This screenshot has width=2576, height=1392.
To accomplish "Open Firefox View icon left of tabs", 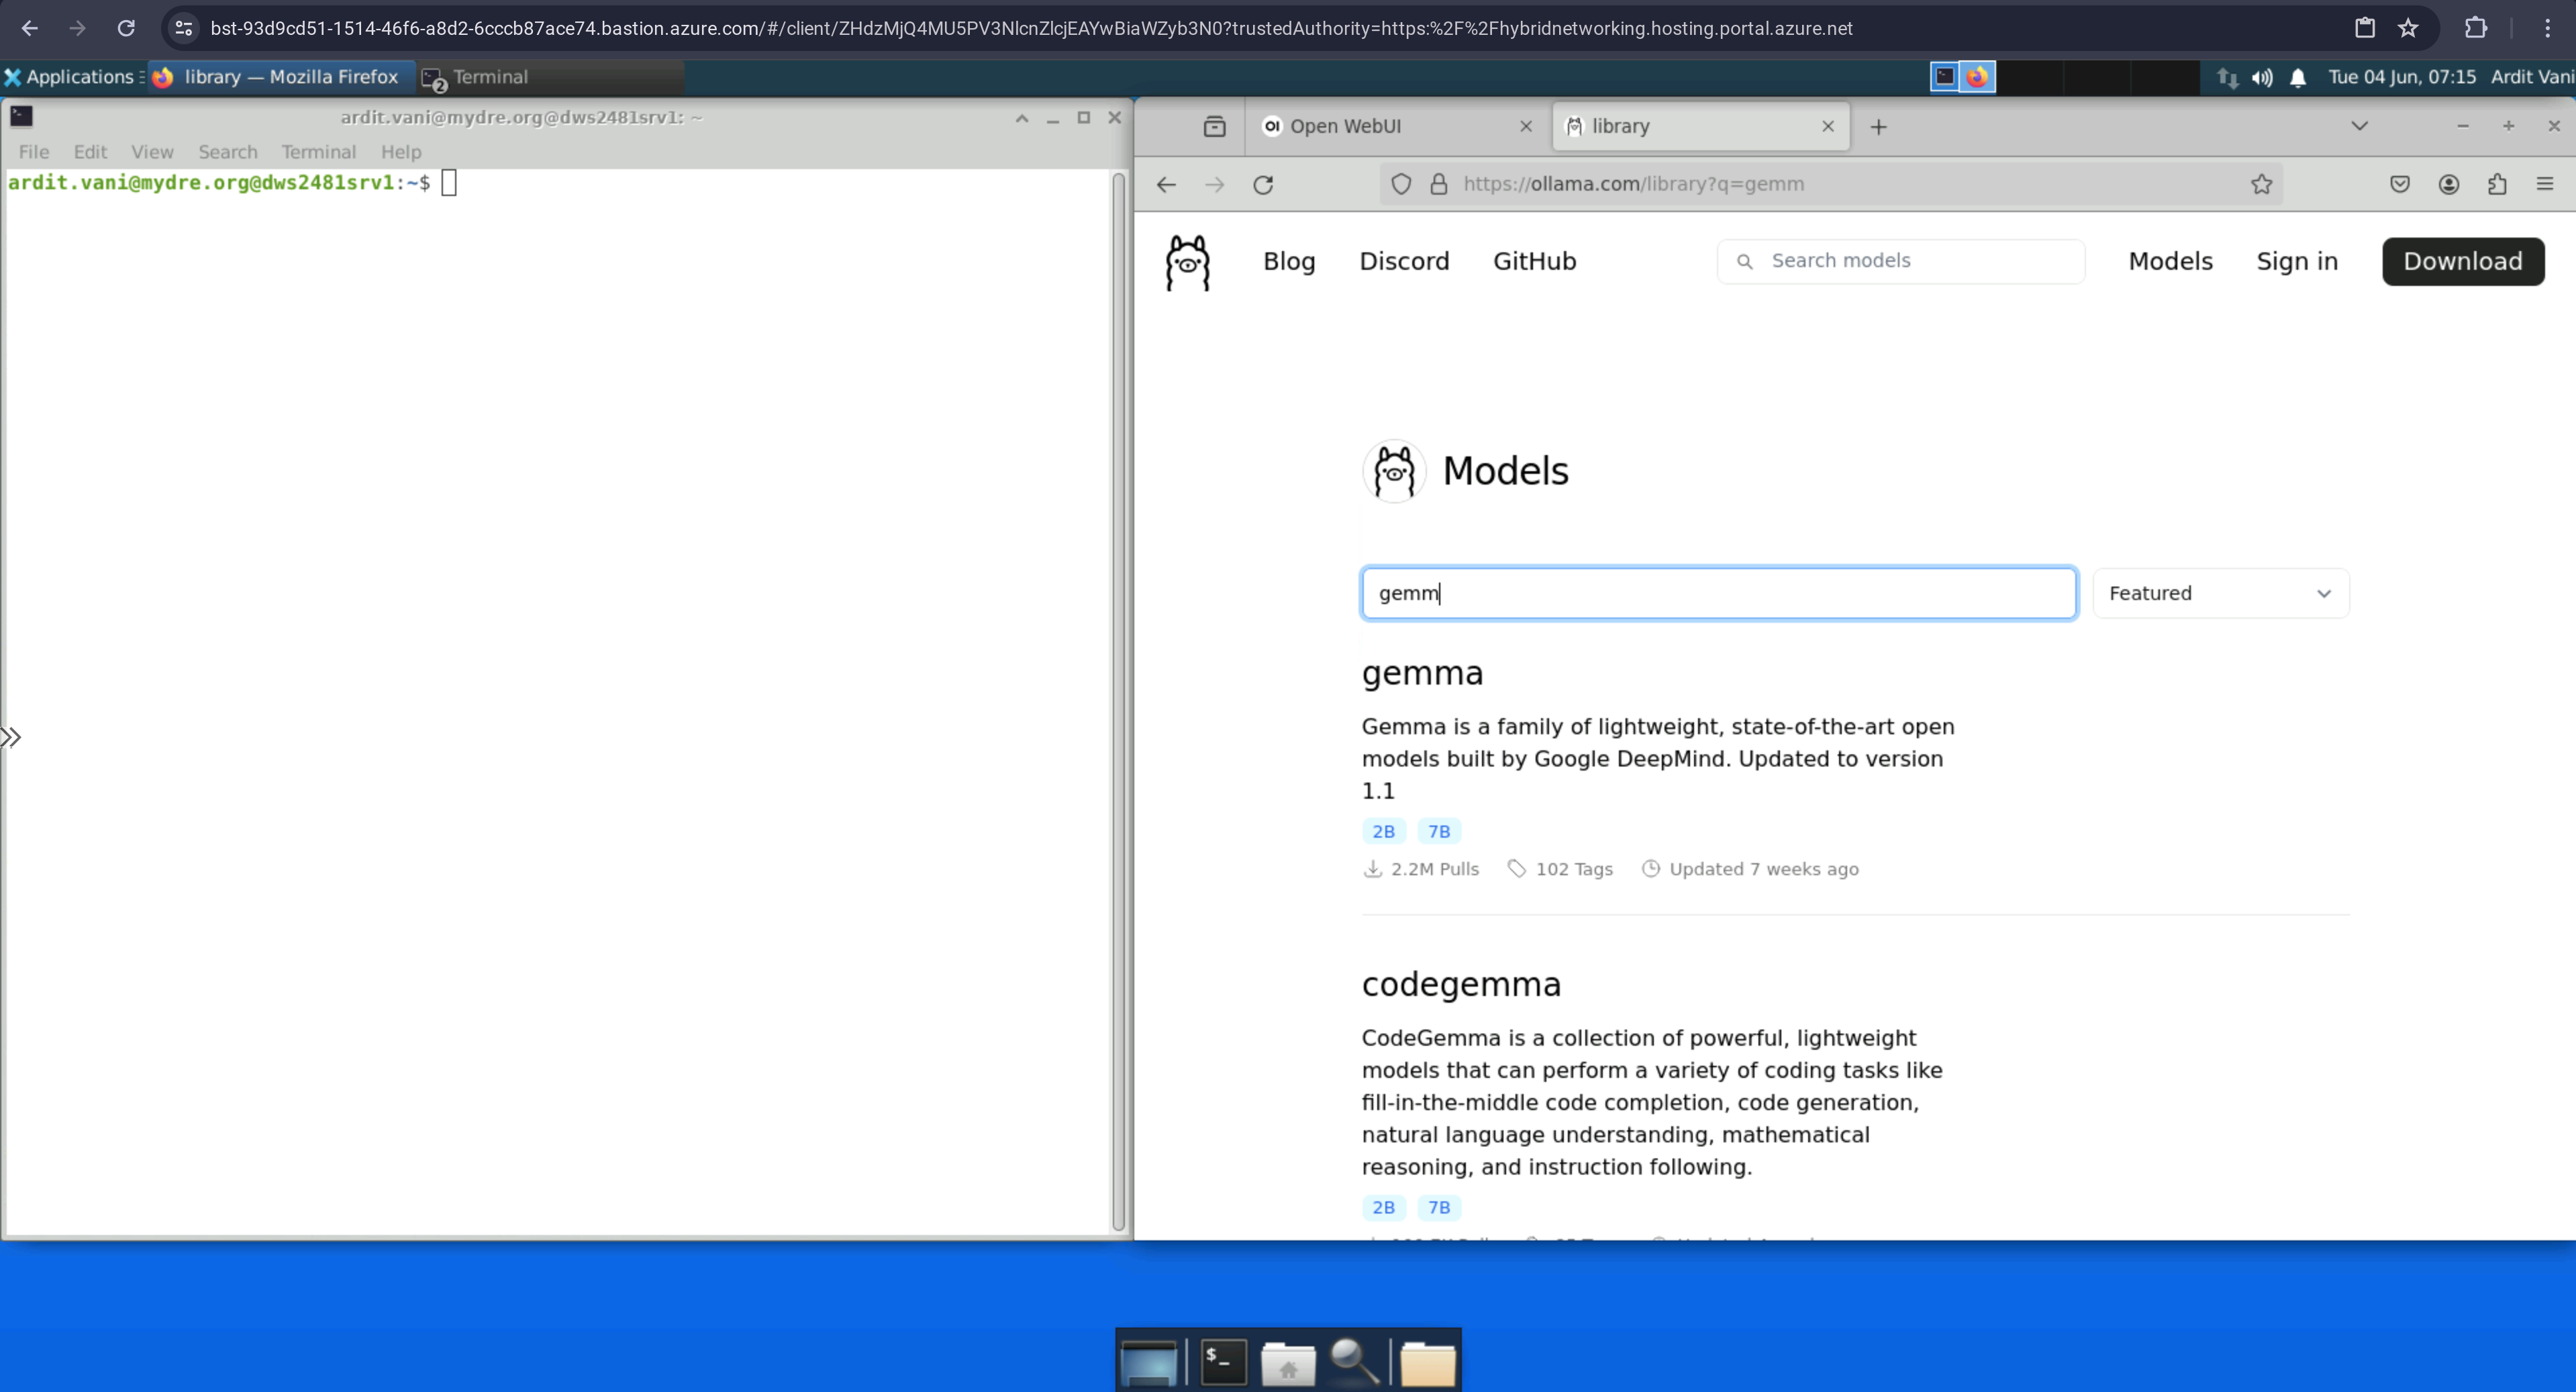I will click(1214, 127).
